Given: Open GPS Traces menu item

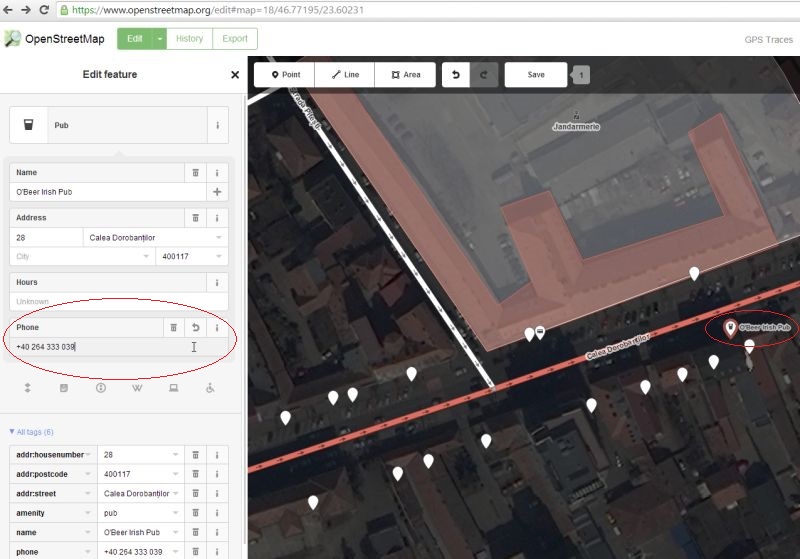Looking at the screenshot, I should (x=768, y=40).
